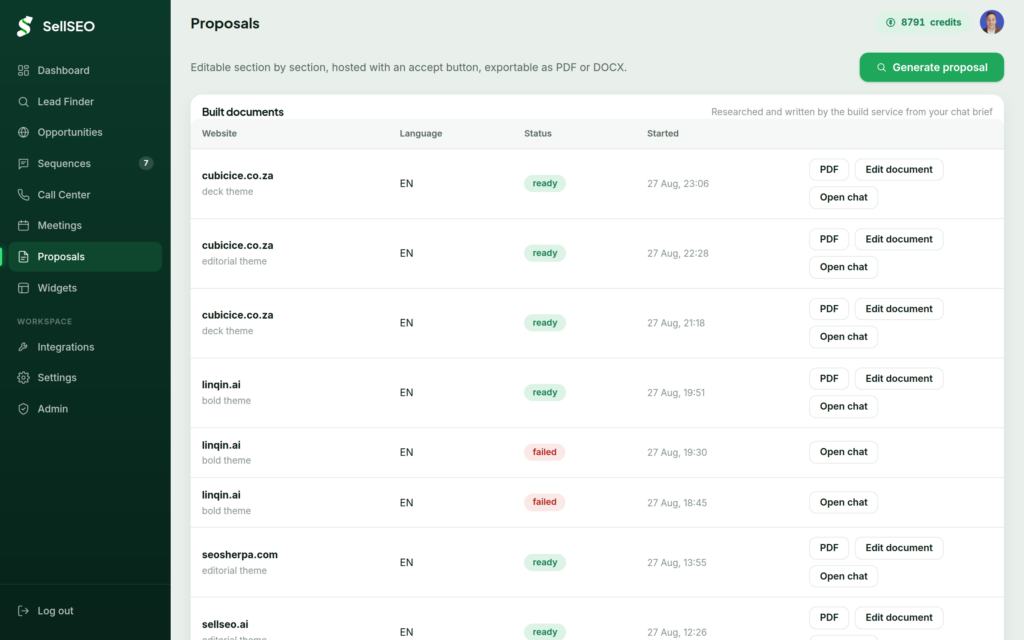This screenshot has height=640, width=1024.
Task: Edit document for linqin.ai ready row
Action: (899, 379)
